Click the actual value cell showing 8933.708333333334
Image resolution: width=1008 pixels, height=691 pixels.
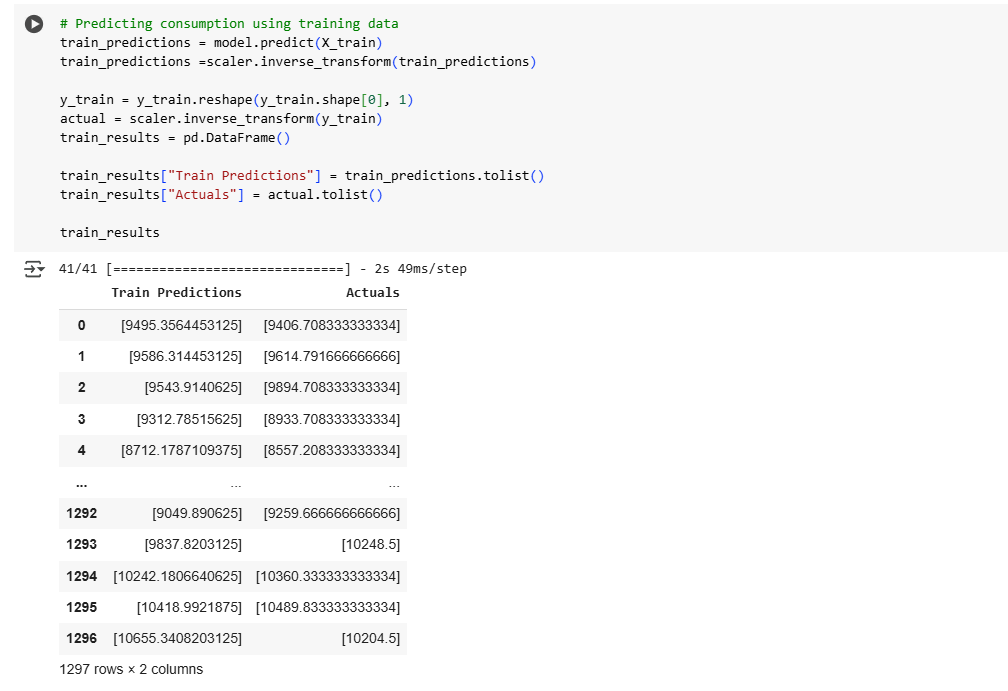pos(332,419)
